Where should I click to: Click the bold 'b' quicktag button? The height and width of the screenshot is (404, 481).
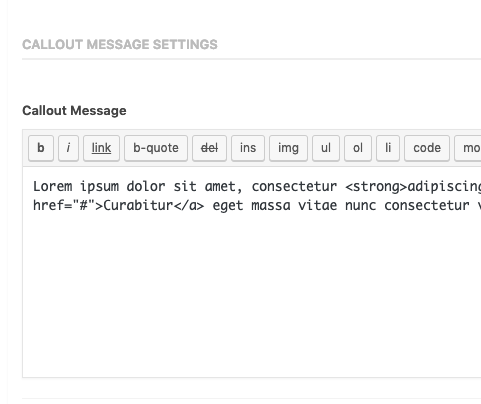coord(41,148)
